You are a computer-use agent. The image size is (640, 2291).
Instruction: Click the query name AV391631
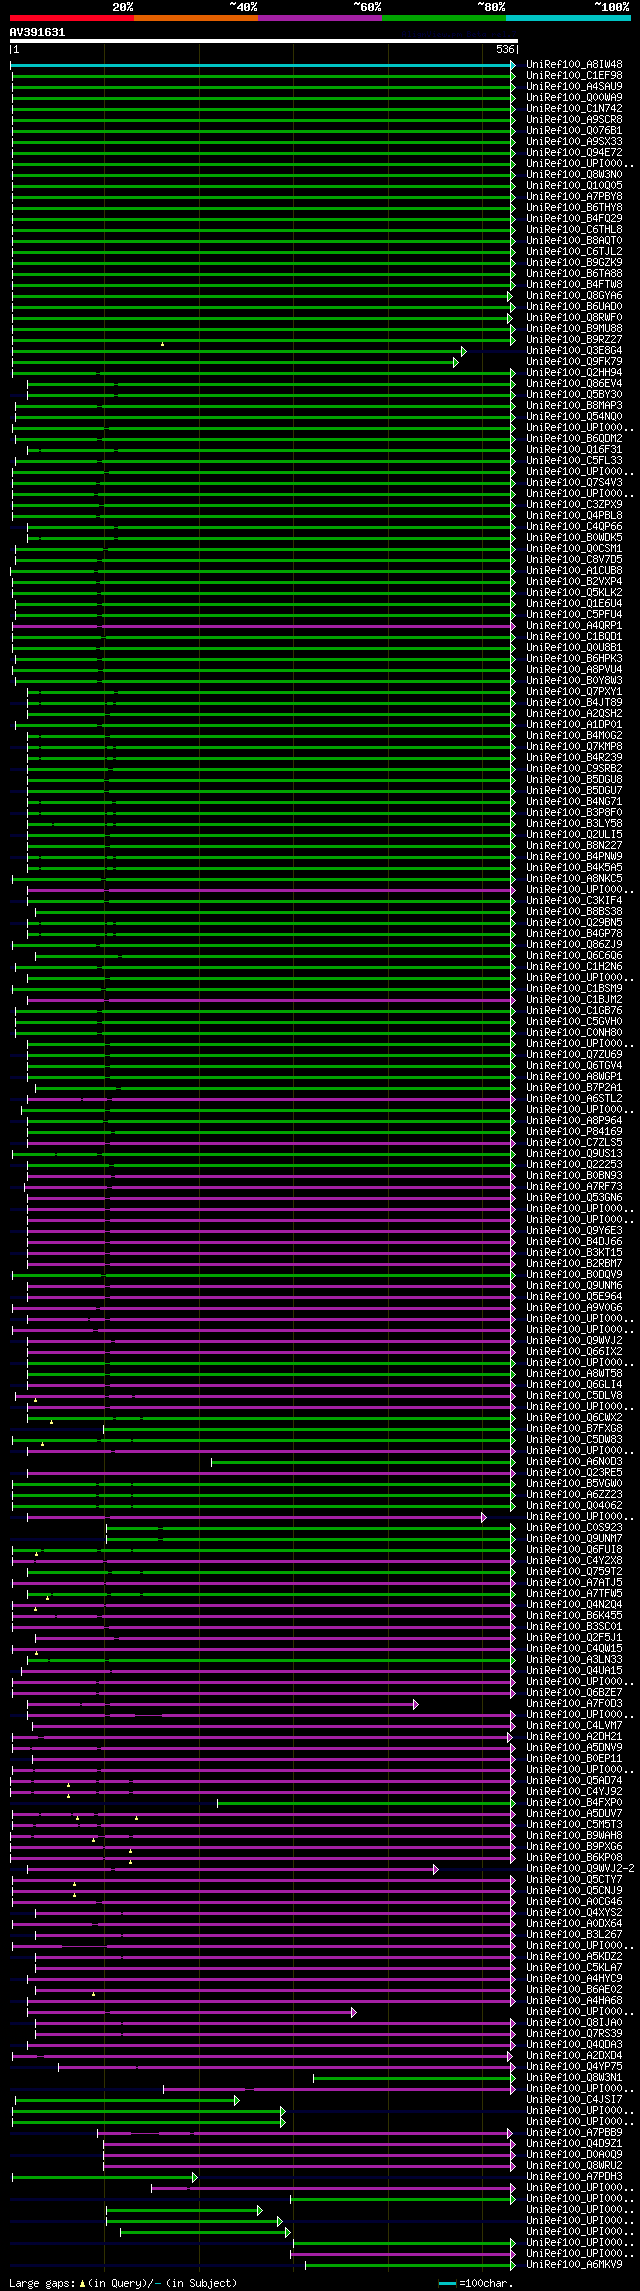click(x=37, y=32)
